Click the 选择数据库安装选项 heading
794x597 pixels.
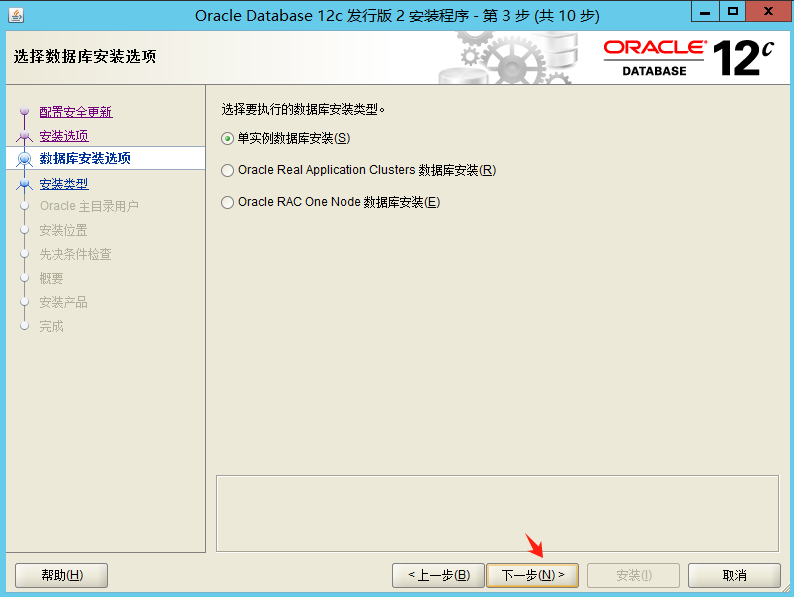pos(85,56)
